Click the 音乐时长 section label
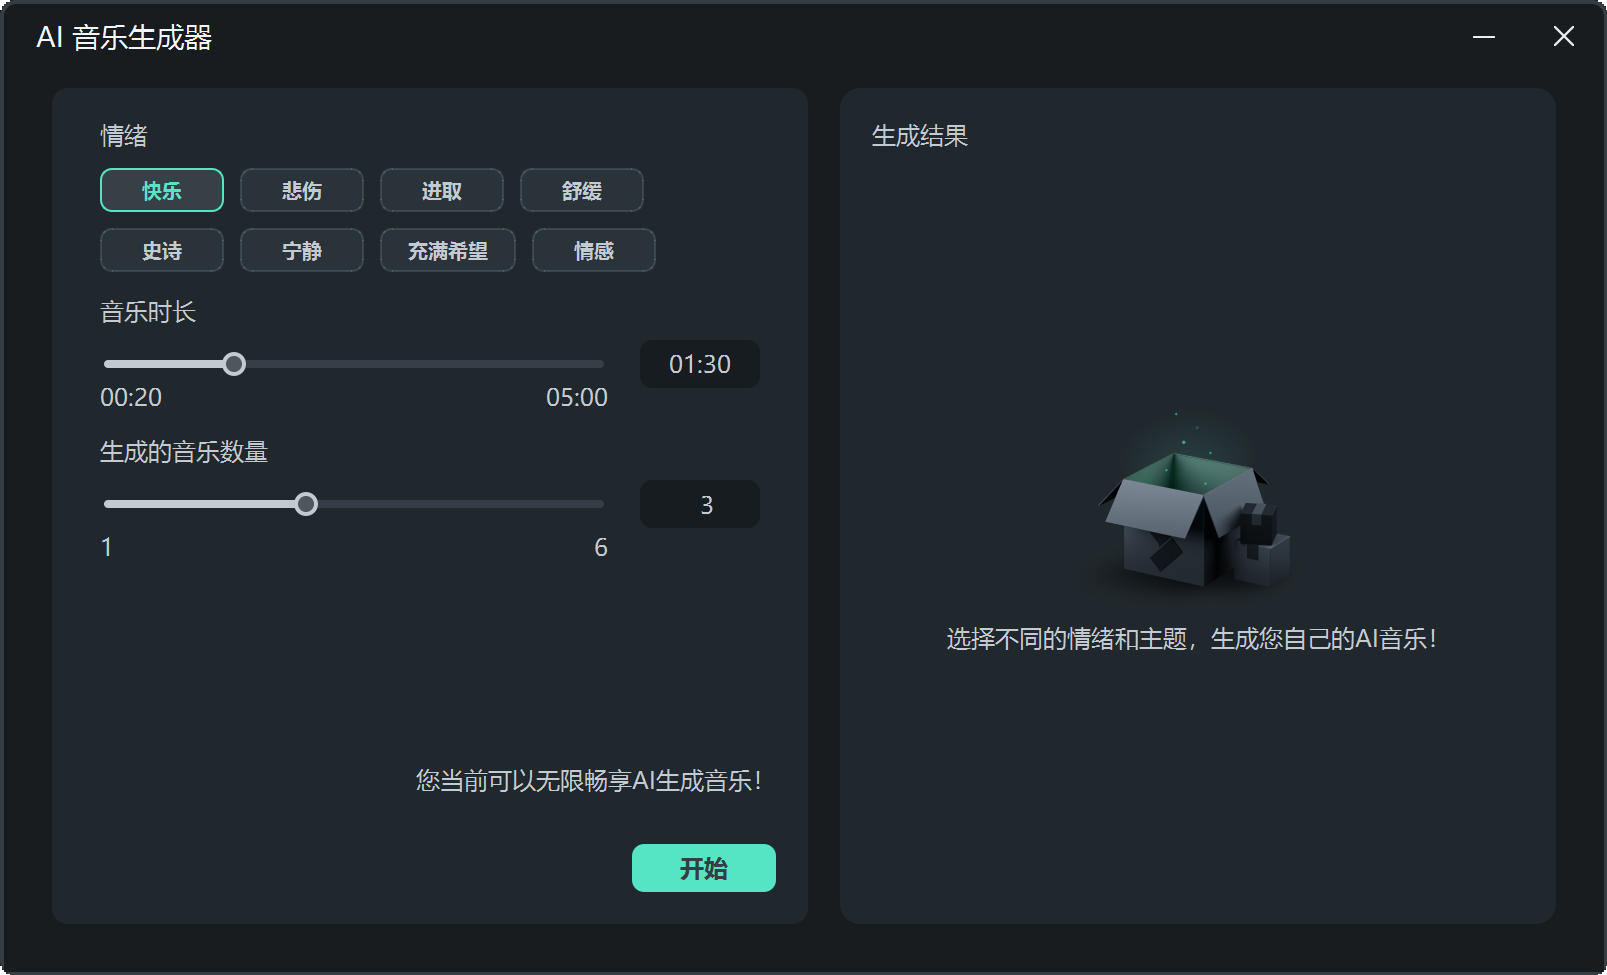This screenshot has width=1607, height=975. pyautogui.click(x=150, y=311)
